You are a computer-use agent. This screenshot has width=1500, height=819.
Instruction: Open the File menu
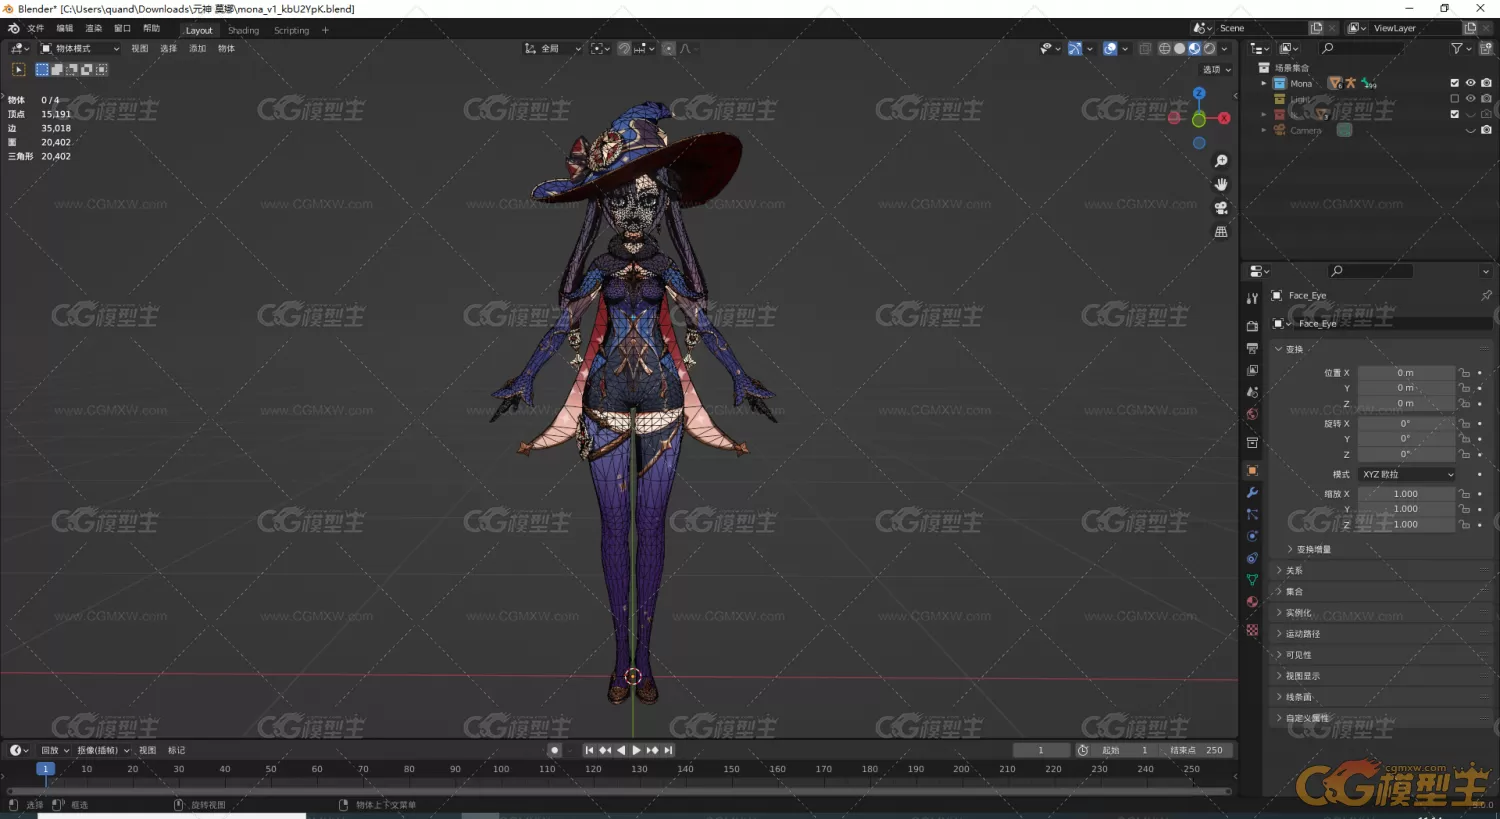point(35,29)
